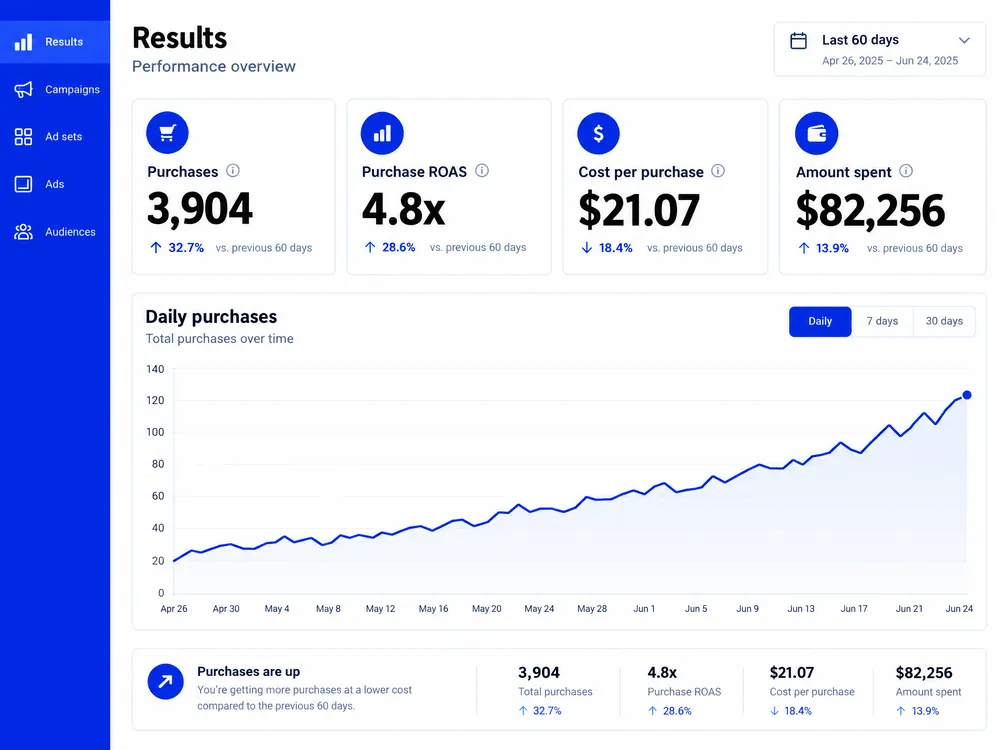Click the May 20 x-axis label
The height and width of the screenshot is (750, 1000).
(x=487, y=609)
